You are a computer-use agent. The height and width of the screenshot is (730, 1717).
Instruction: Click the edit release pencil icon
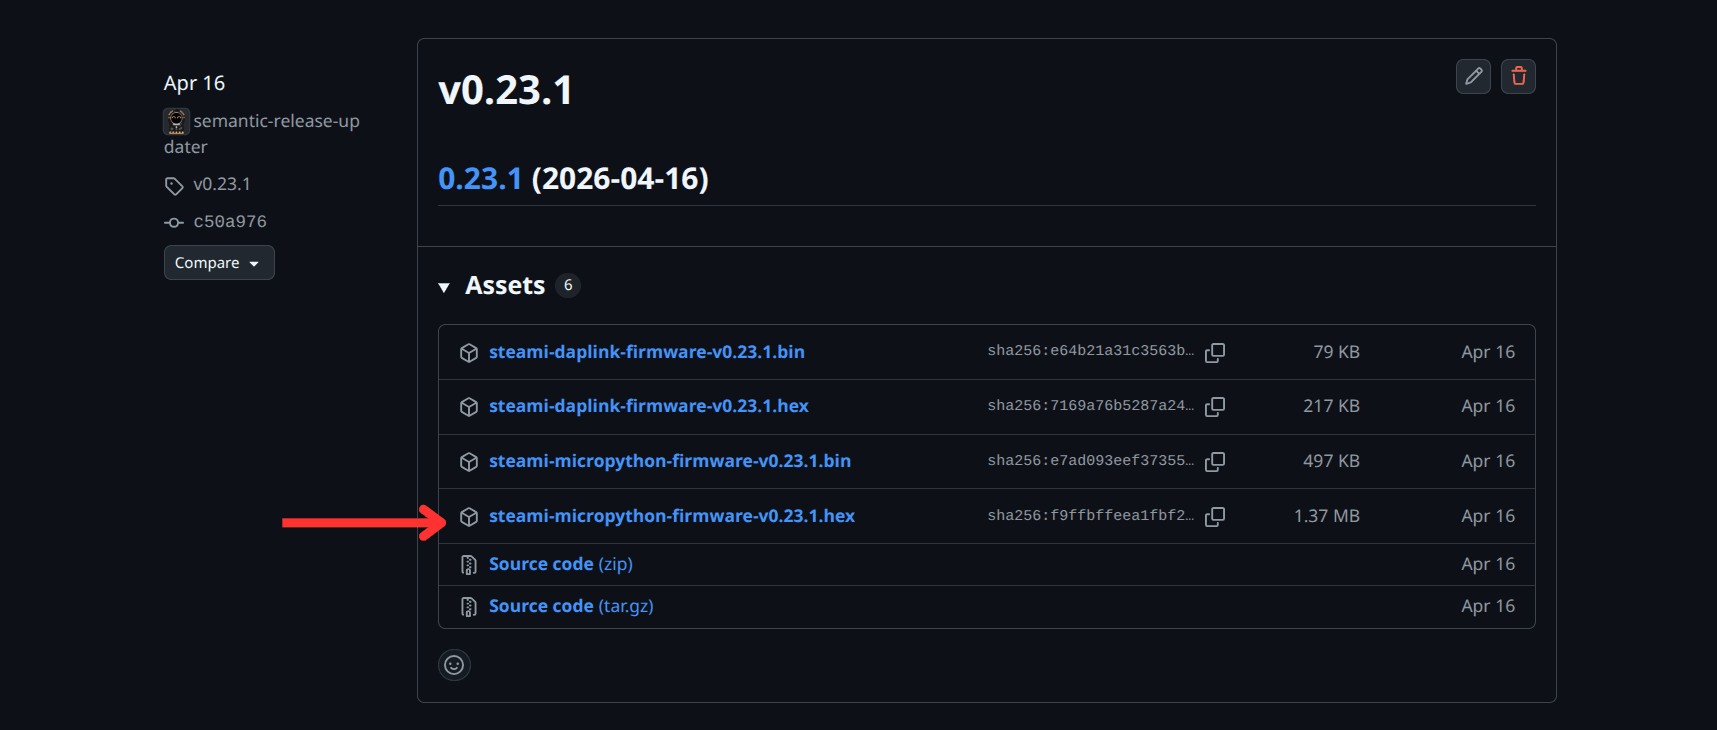1473,76
